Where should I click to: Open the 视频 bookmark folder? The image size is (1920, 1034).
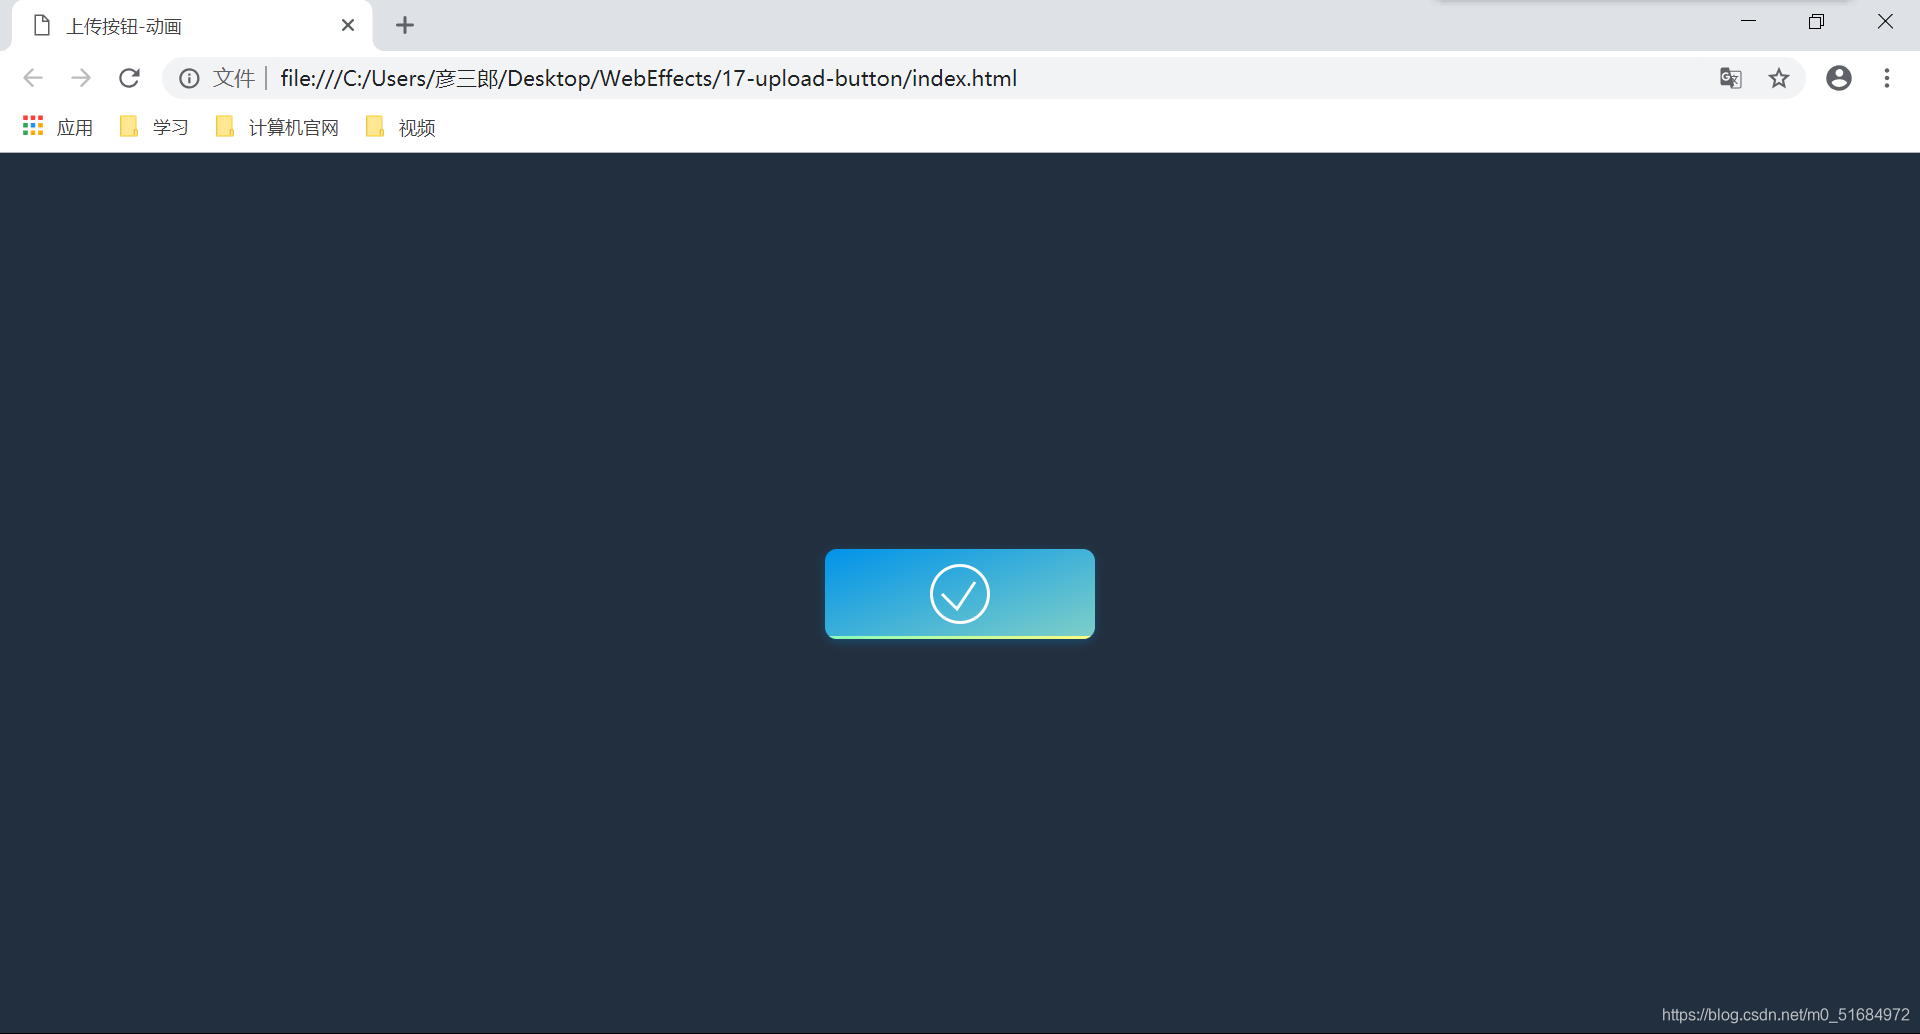(401, 127)
